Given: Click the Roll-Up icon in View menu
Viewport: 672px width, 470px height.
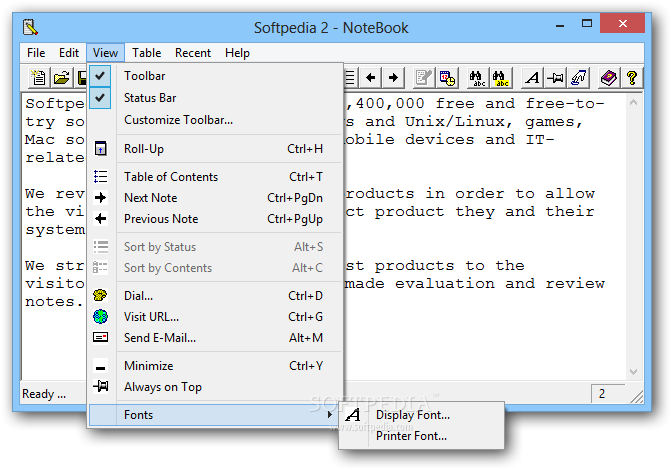Looking at the screenshot, I should coord(100,149).
